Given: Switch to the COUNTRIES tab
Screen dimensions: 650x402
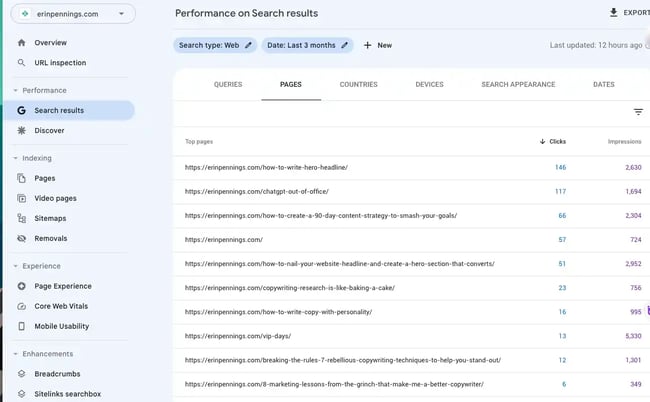Looking at the screenshot, I should [x=359, y=85].
